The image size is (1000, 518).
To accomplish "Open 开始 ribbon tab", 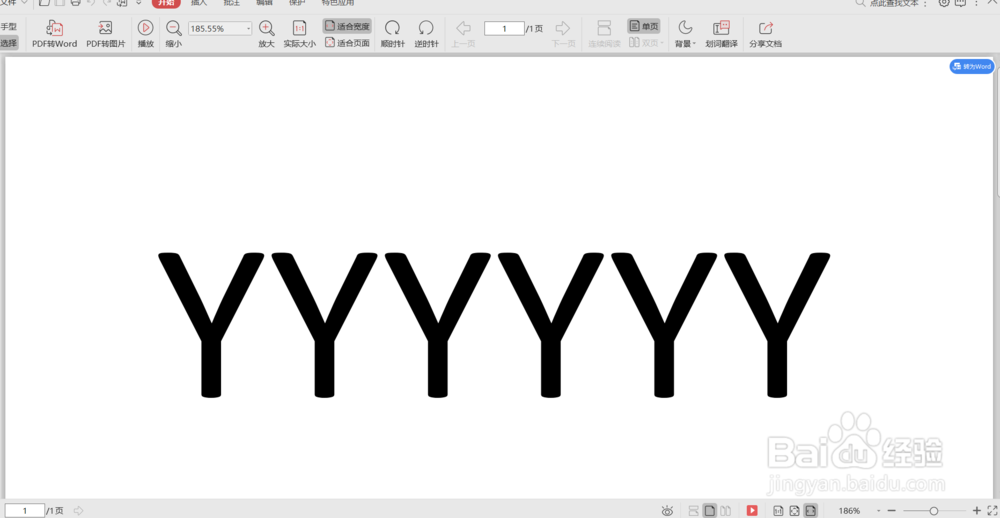I will click(x=166, y=3).
